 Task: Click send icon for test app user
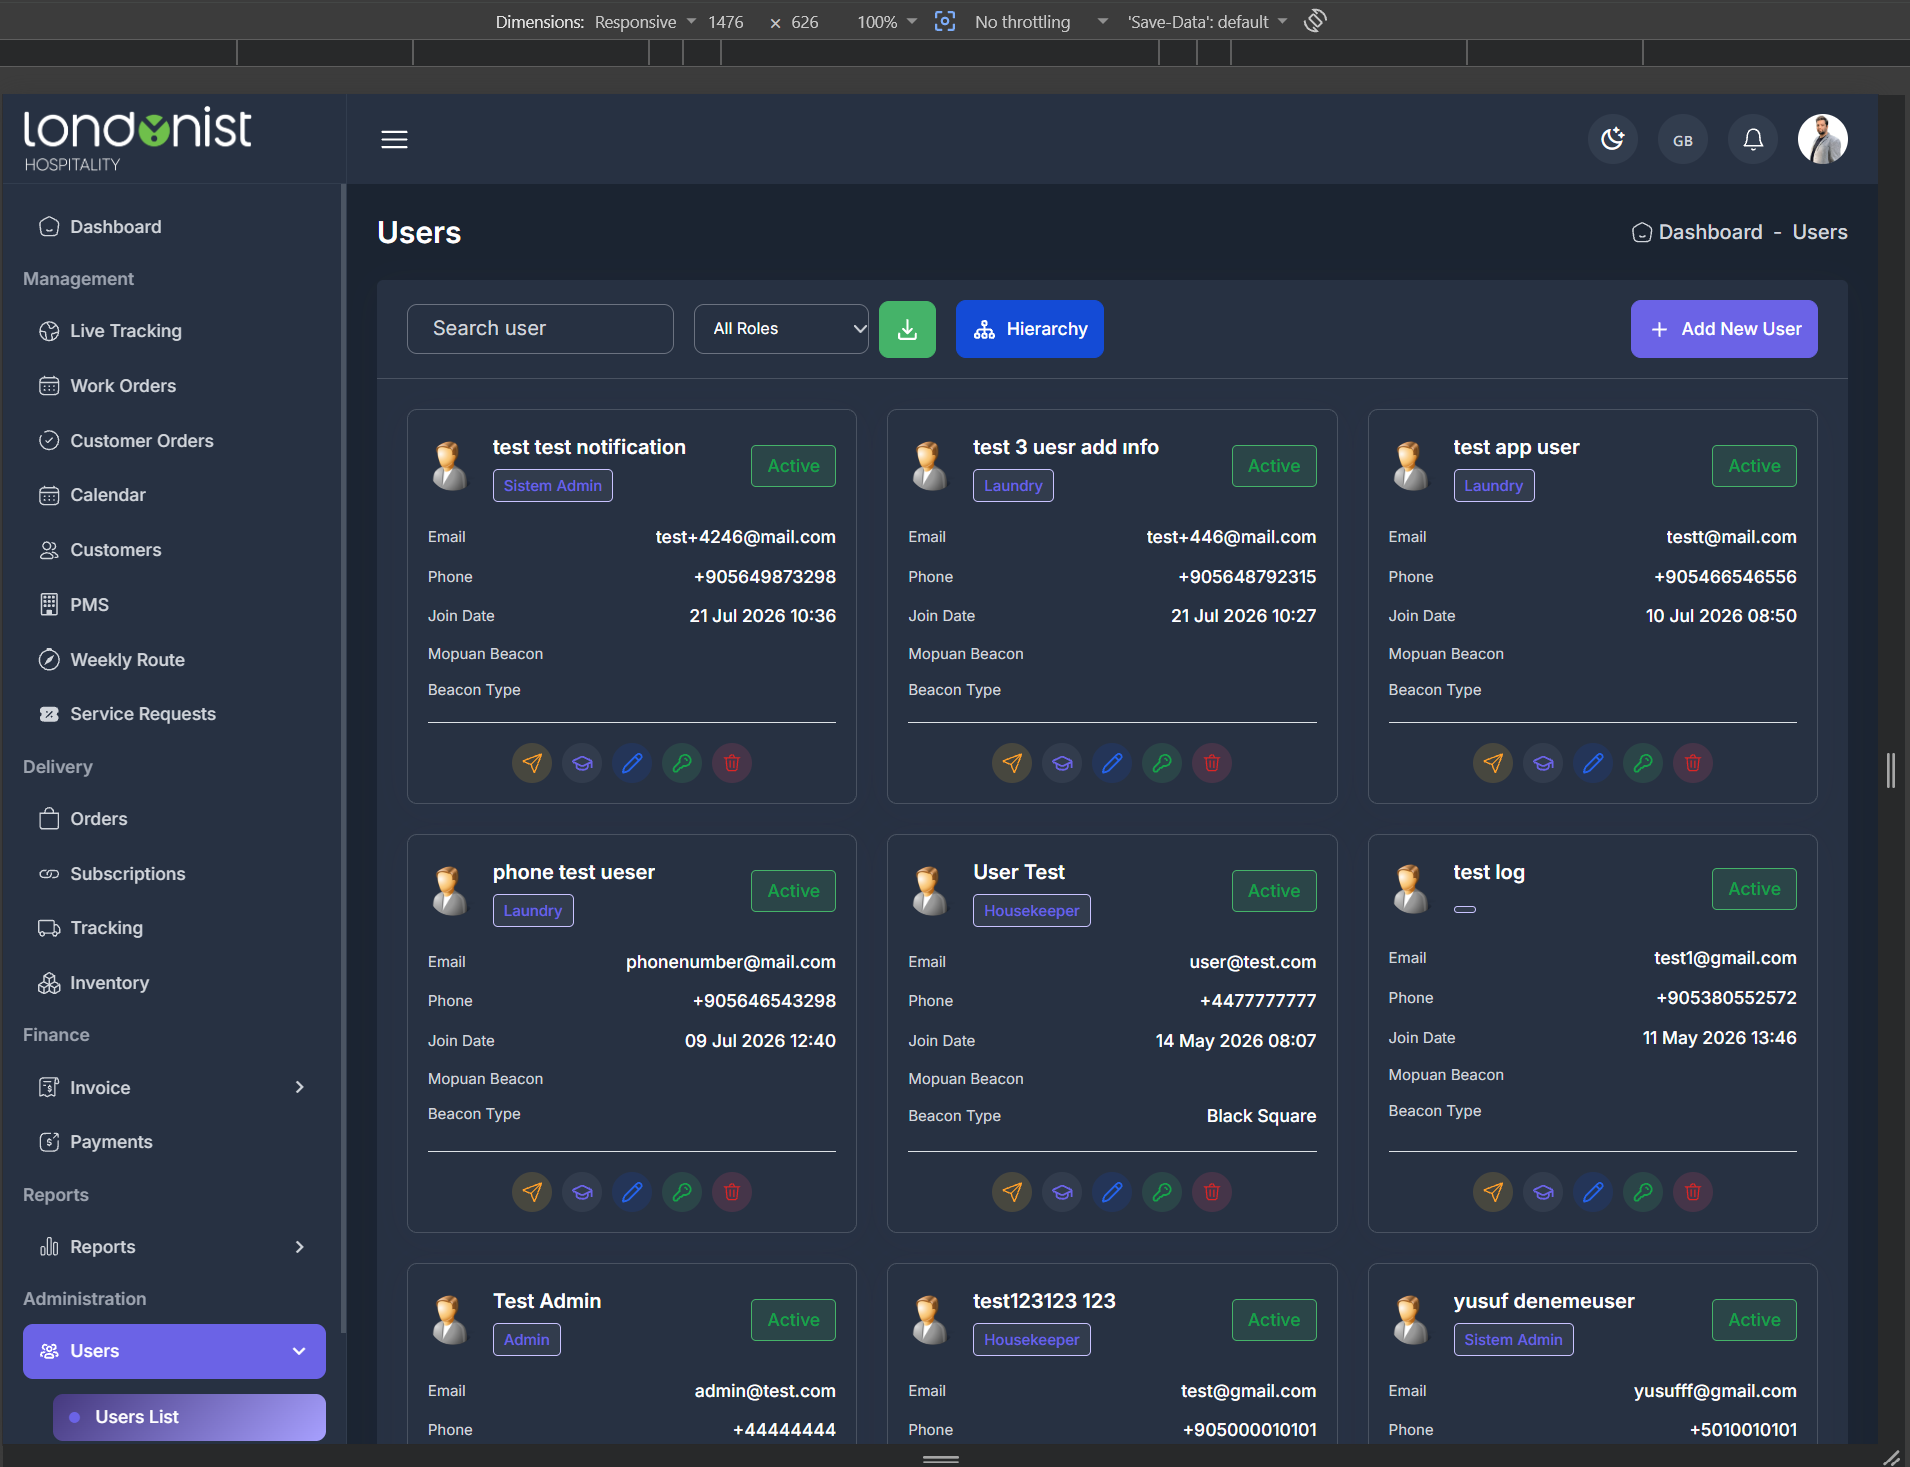point(1493,763)
